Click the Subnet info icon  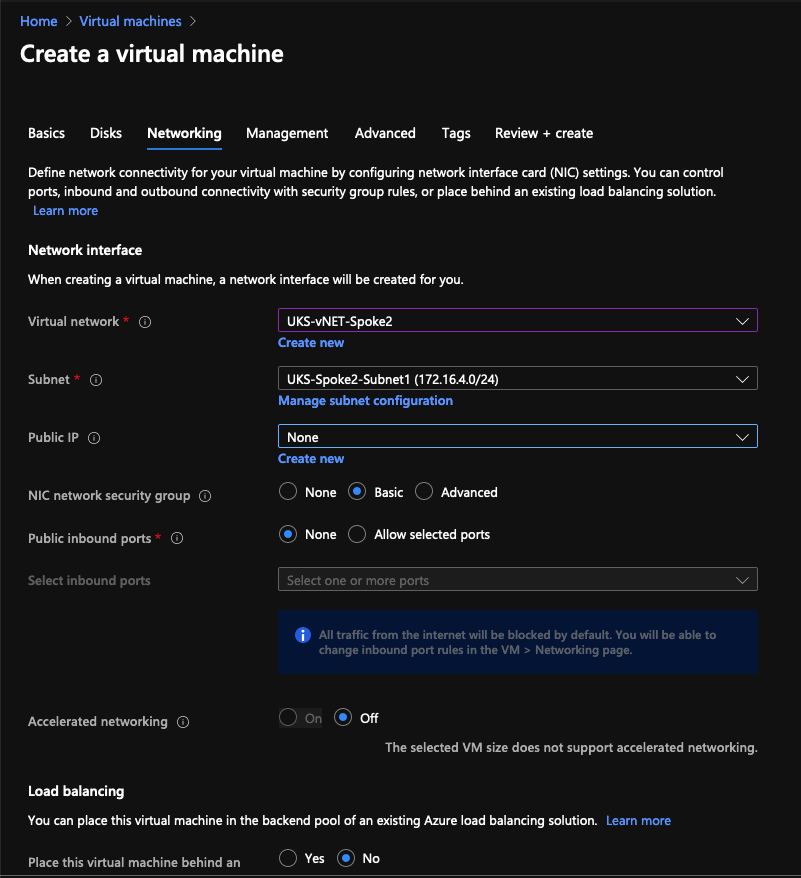[96, 380]
